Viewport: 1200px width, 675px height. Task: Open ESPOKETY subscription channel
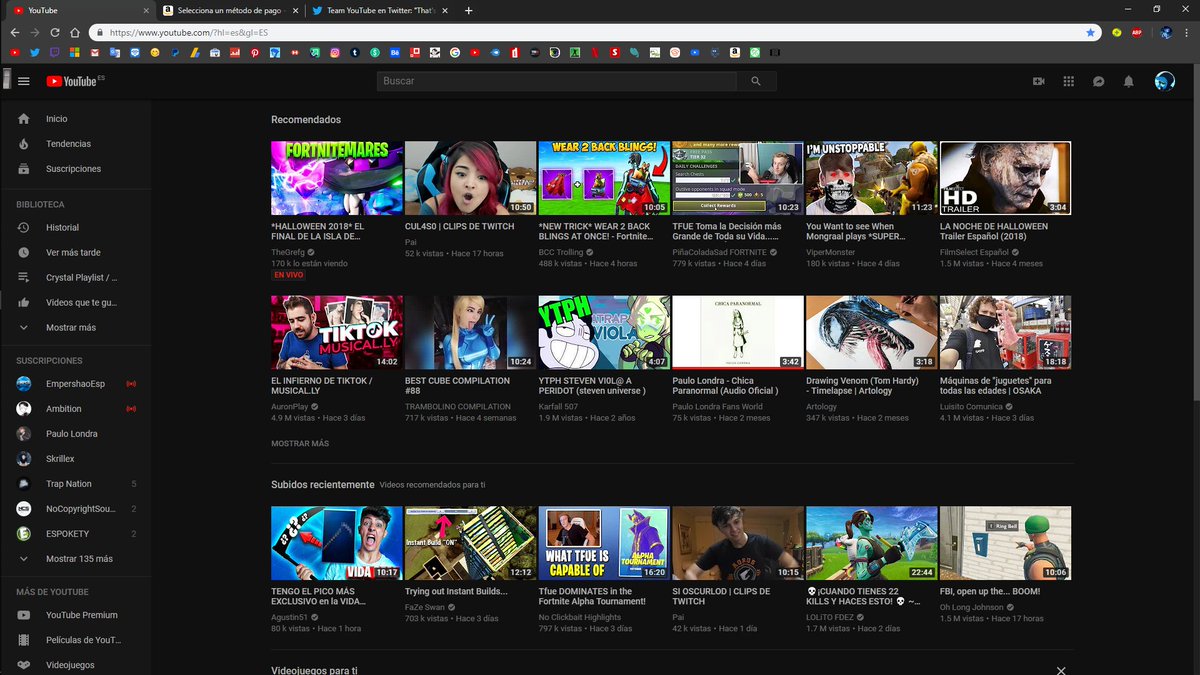coord(76,534)
